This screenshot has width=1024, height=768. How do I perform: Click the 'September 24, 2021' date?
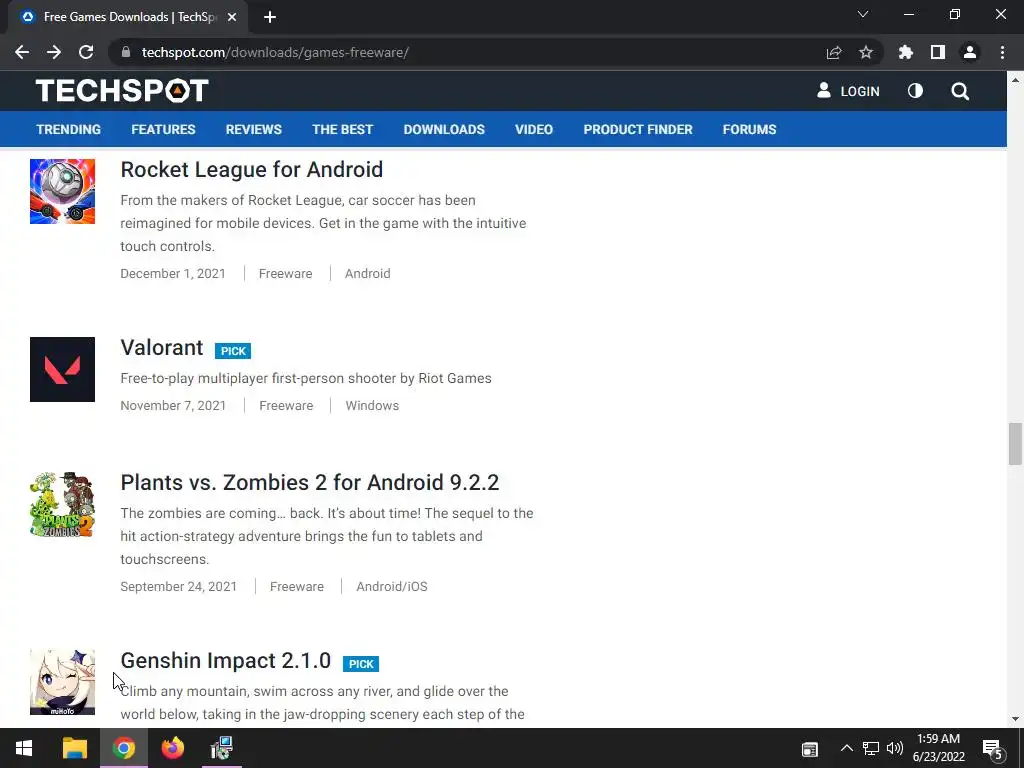coord(178,586)
